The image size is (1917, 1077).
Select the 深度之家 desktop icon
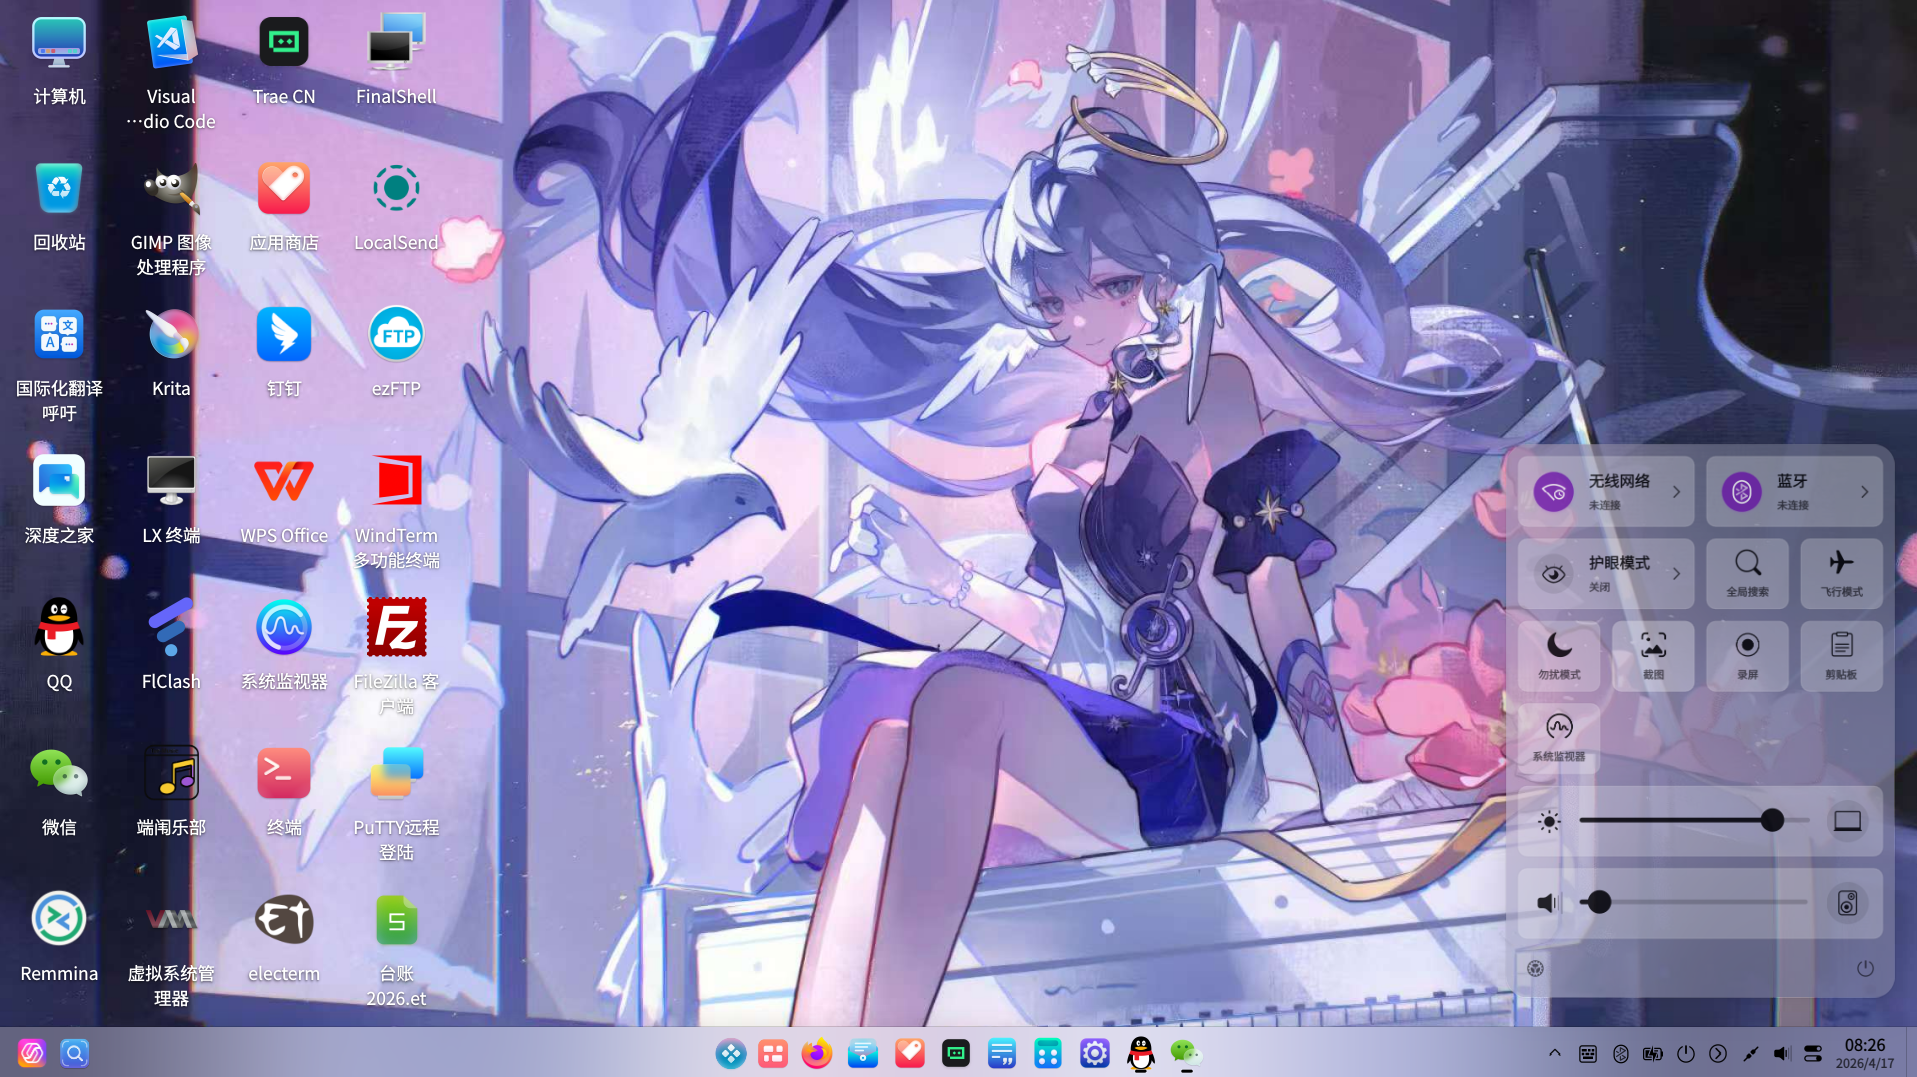(59, 481)
